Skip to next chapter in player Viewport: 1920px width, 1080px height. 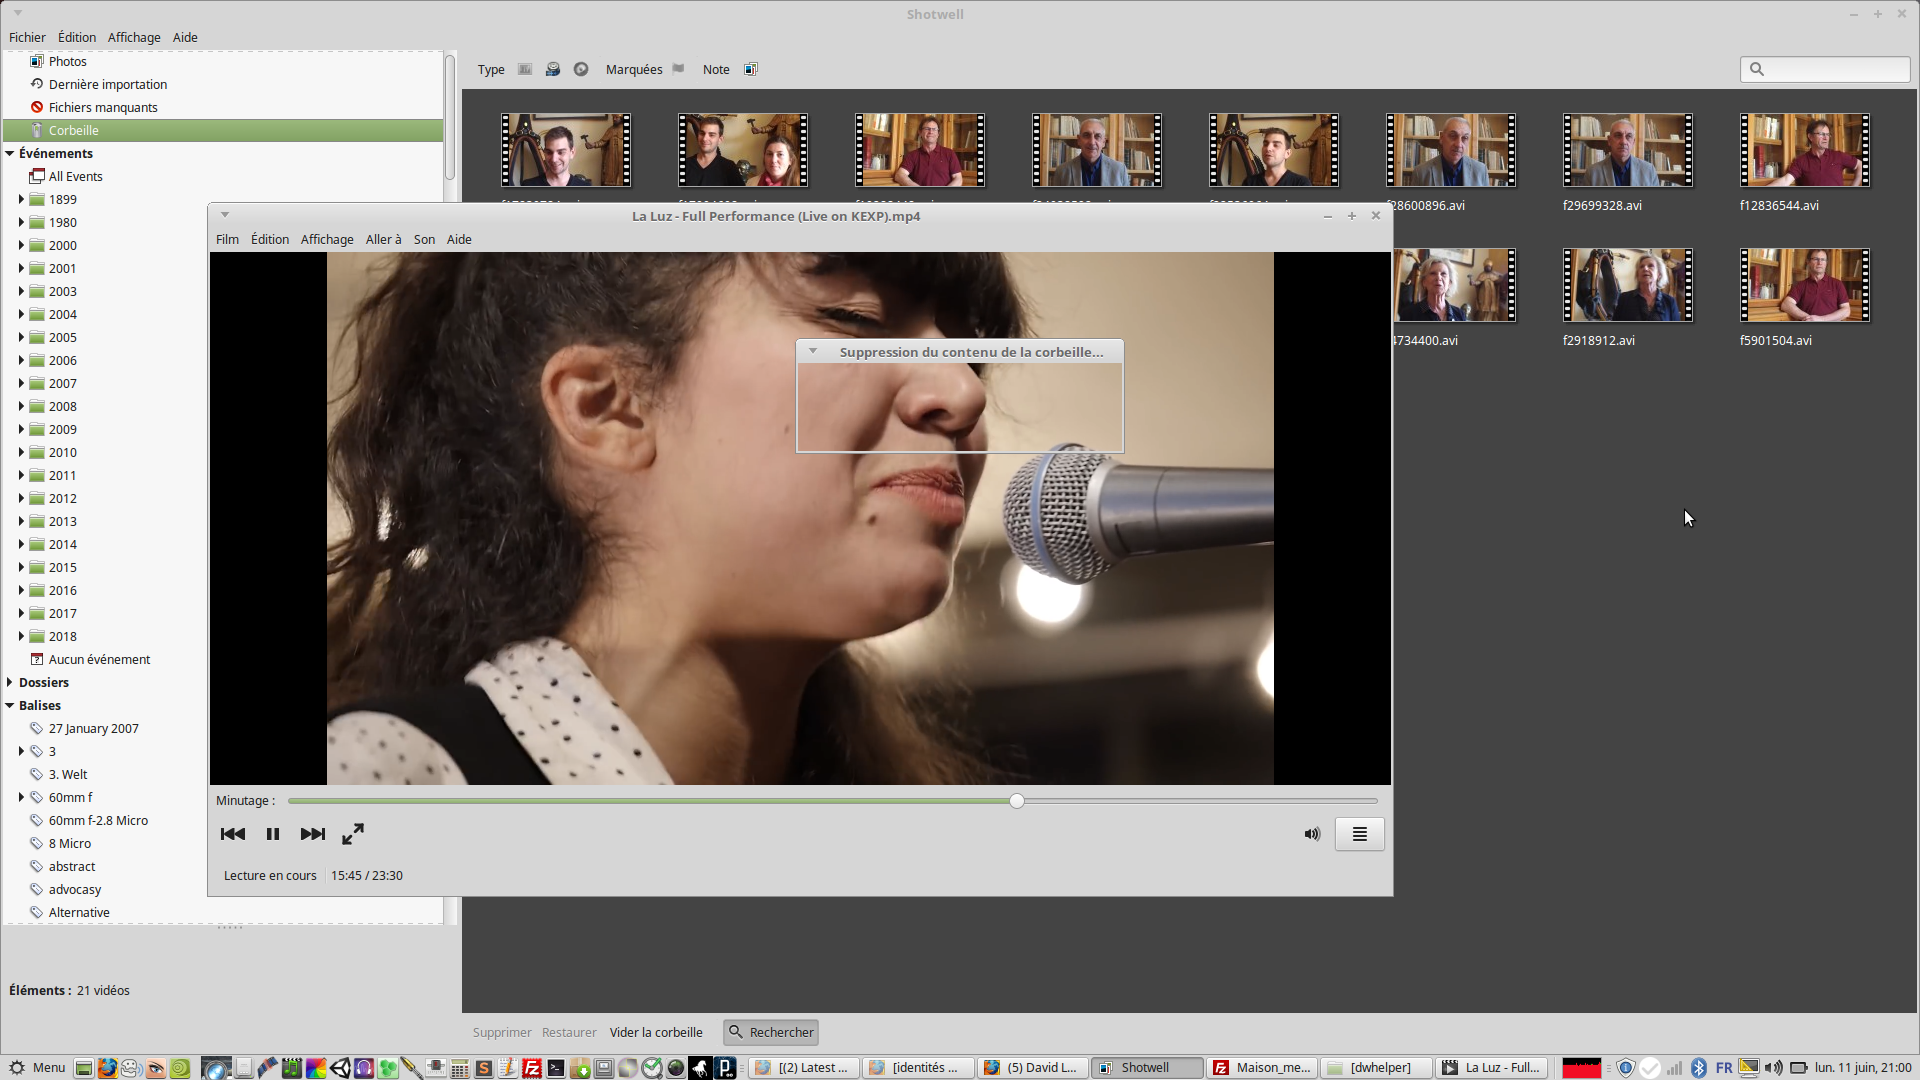(313, 834)
